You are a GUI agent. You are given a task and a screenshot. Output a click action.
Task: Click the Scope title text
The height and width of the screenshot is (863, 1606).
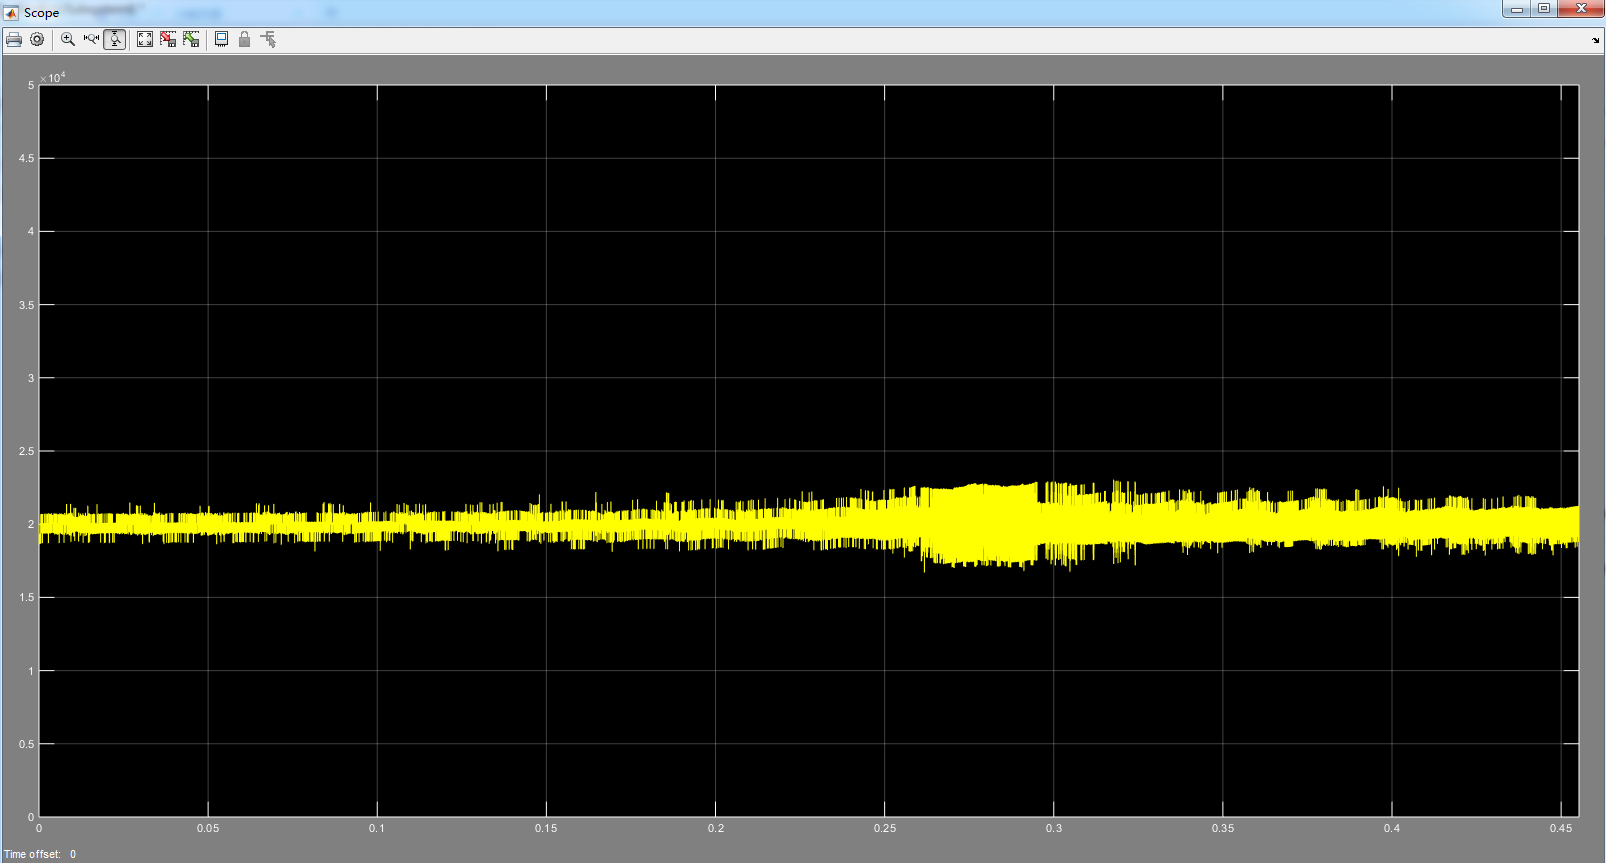pyautogui.click(x=41, y=13)
